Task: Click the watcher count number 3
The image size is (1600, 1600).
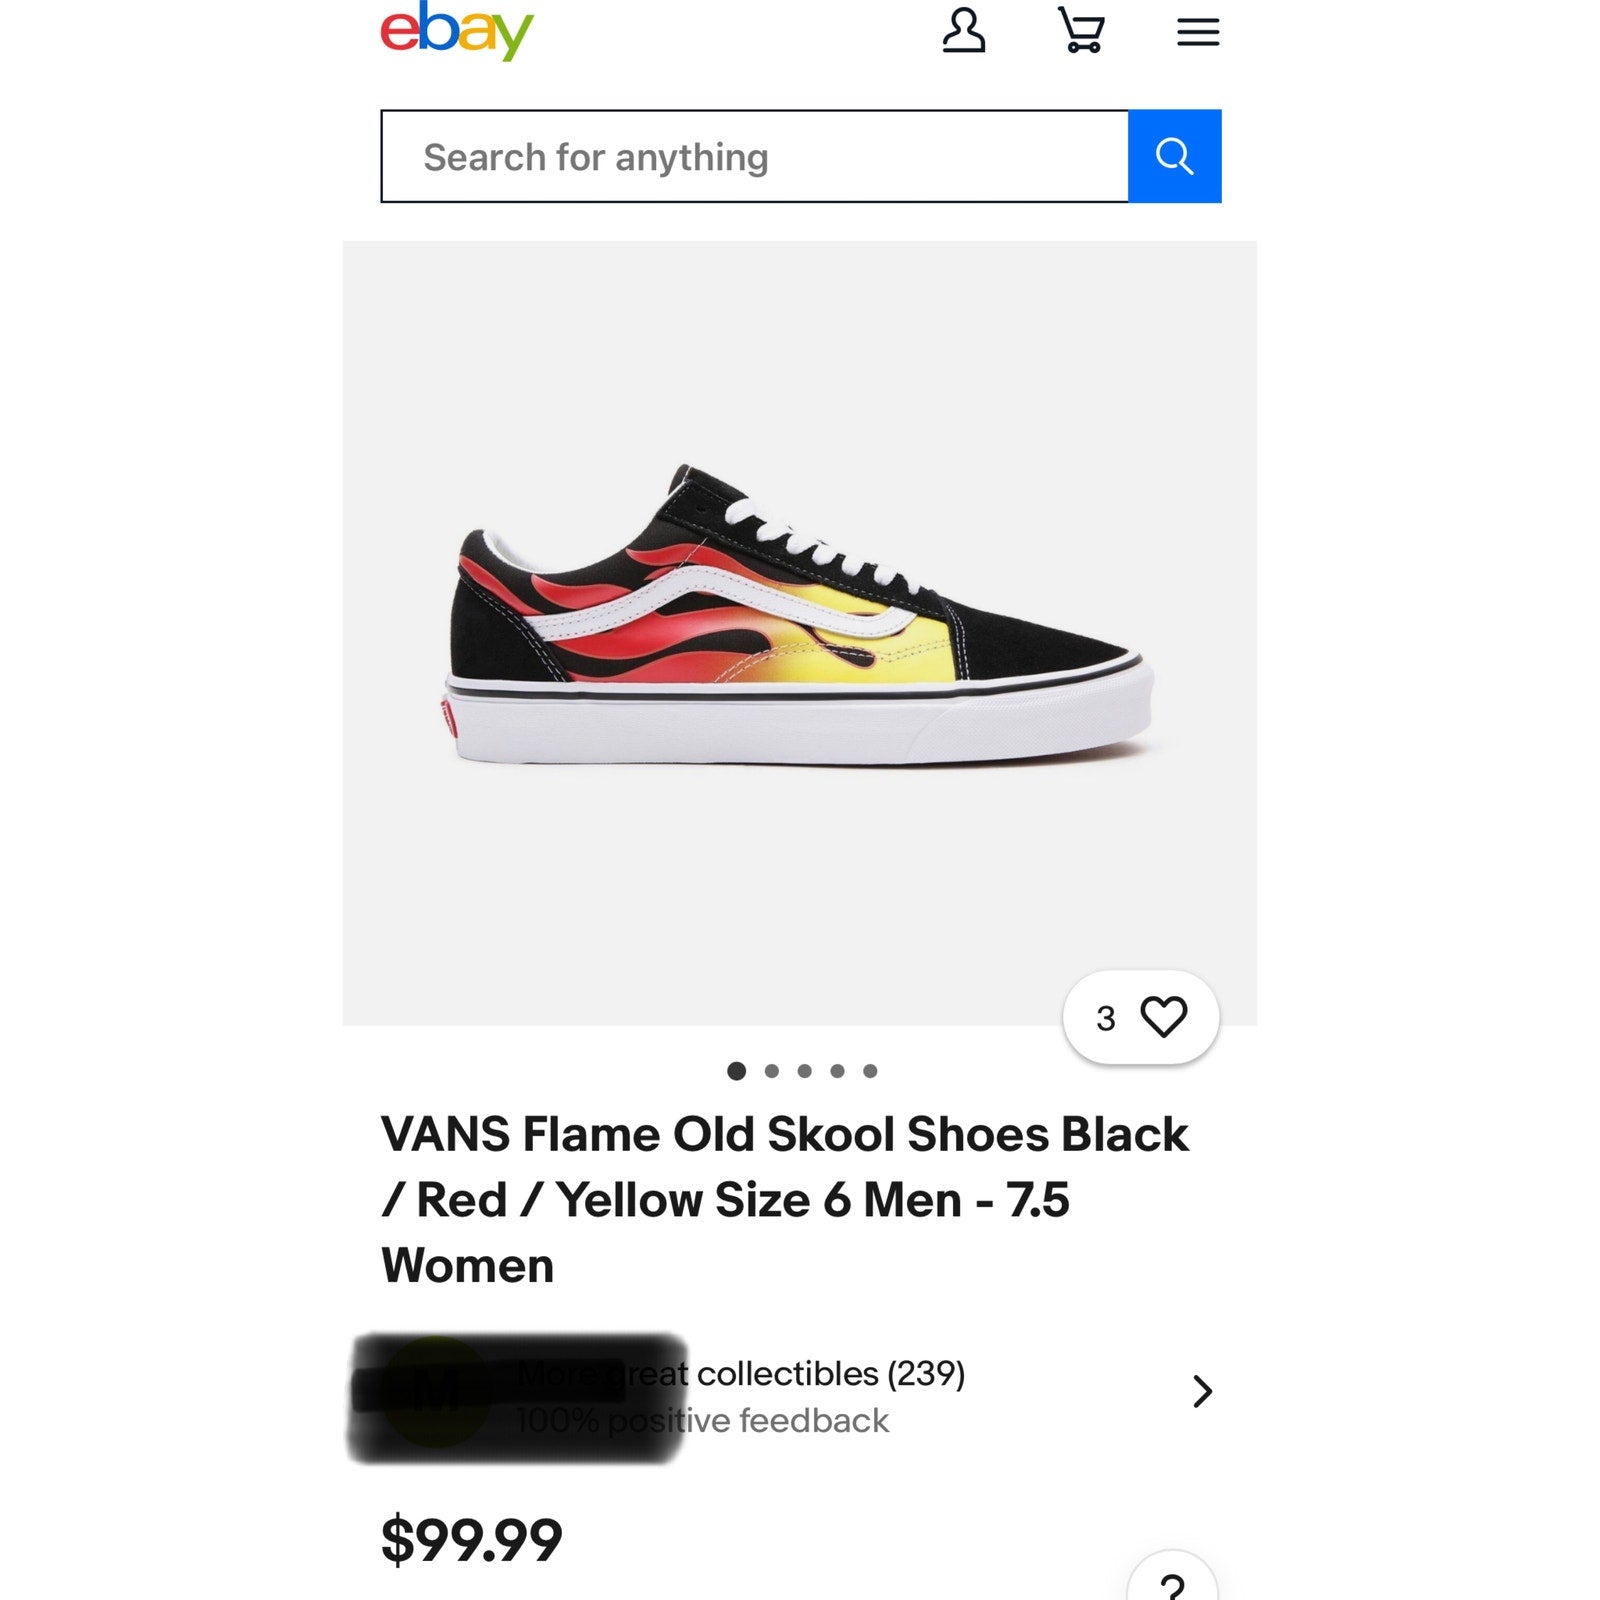Action: [x=1105, y=1018]
